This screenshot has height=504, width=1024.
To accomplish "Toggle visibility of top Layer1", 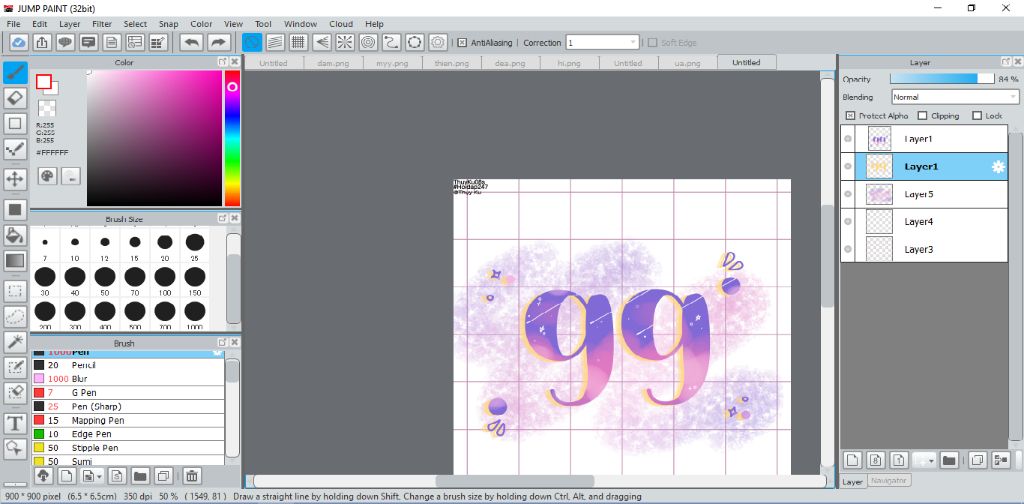I will (848, 139).
